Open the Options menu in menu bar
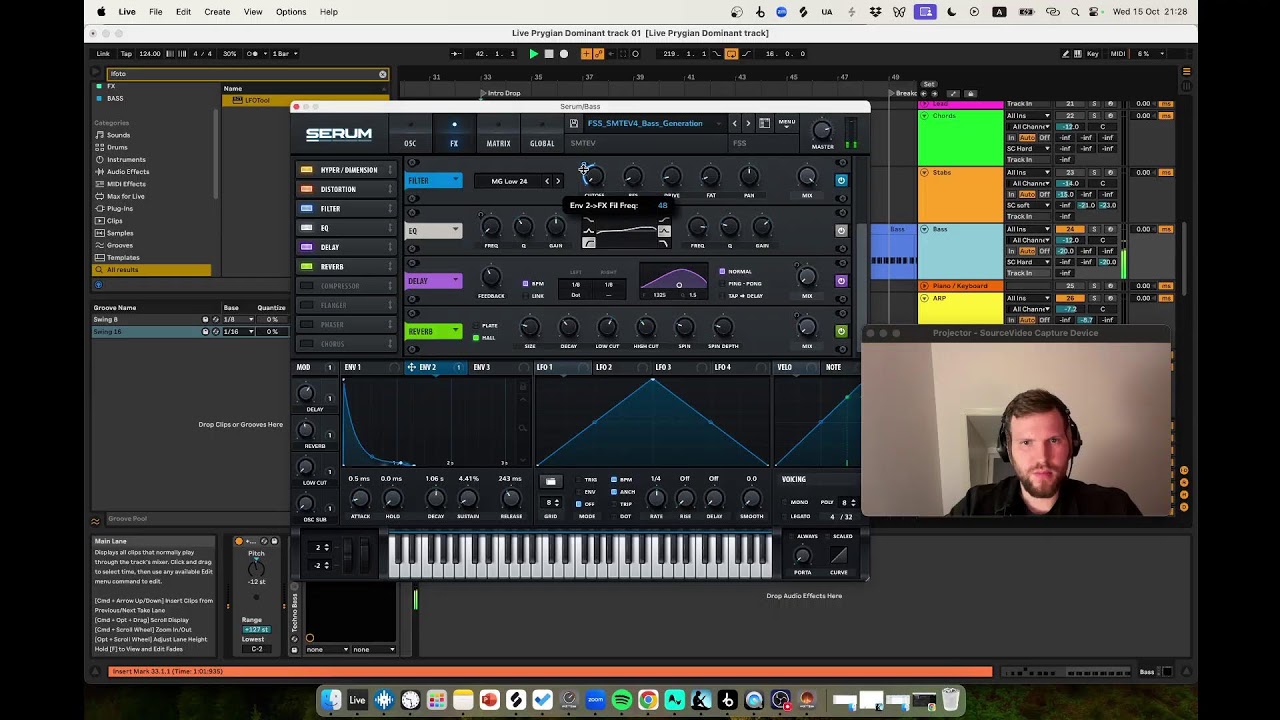This screenshot has width=1280, height=720. [x=291, y=12]
